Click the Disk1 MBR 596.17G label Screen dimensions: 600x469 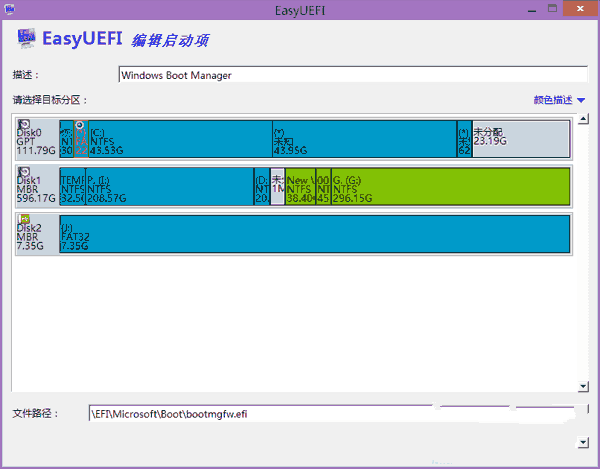coord(36,189)
